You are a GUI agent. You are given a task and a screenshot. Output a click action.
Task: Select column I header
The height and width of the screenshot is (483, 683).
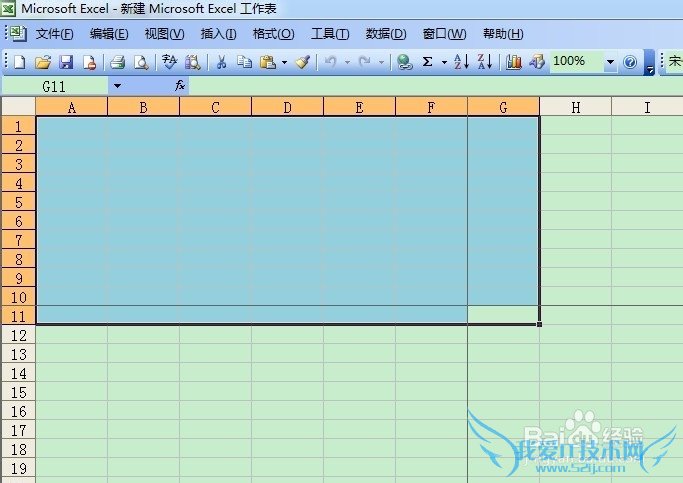[x=647, y=107]
